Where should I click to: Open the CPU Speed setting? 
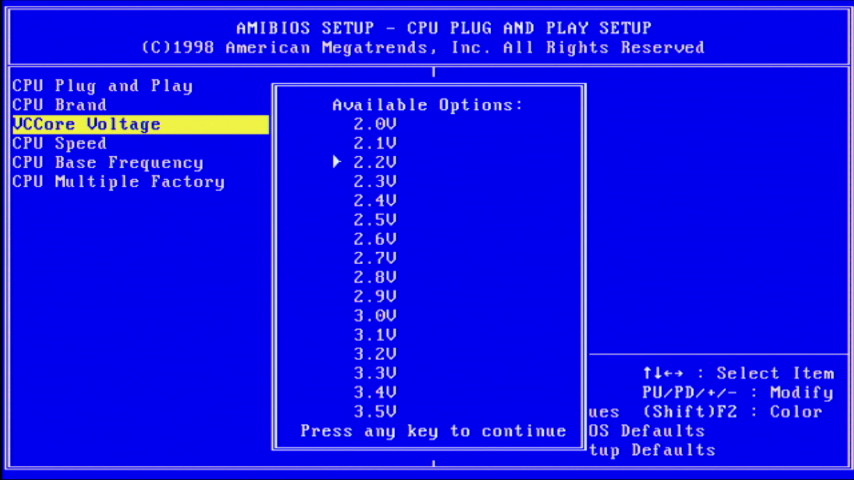pos(59,143)
